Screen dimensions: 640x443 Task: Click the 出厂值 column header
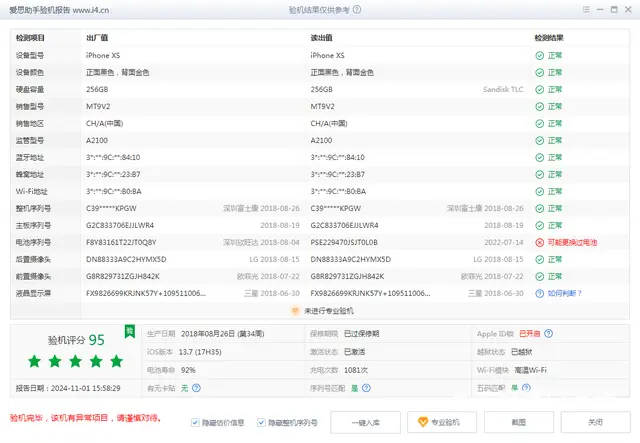[x=97, y=38]
